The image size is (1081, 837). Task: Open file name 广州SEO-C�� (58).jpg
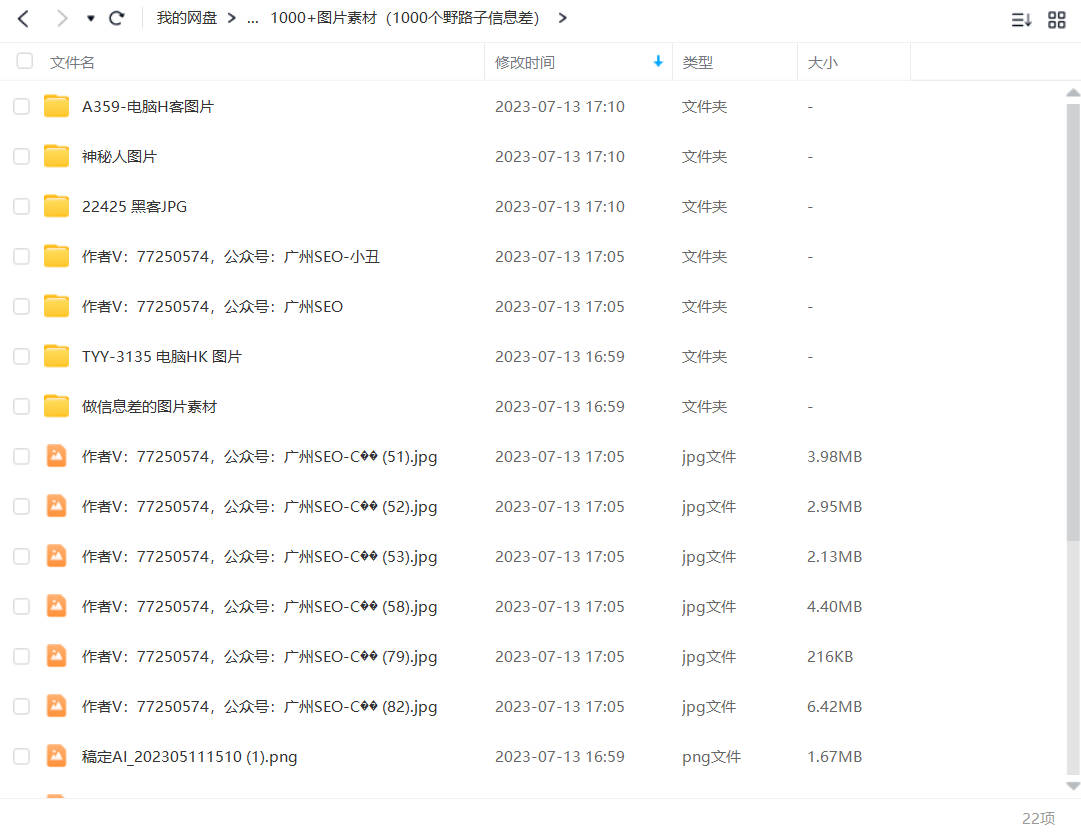pyautogui.click(x=259, y=607)
